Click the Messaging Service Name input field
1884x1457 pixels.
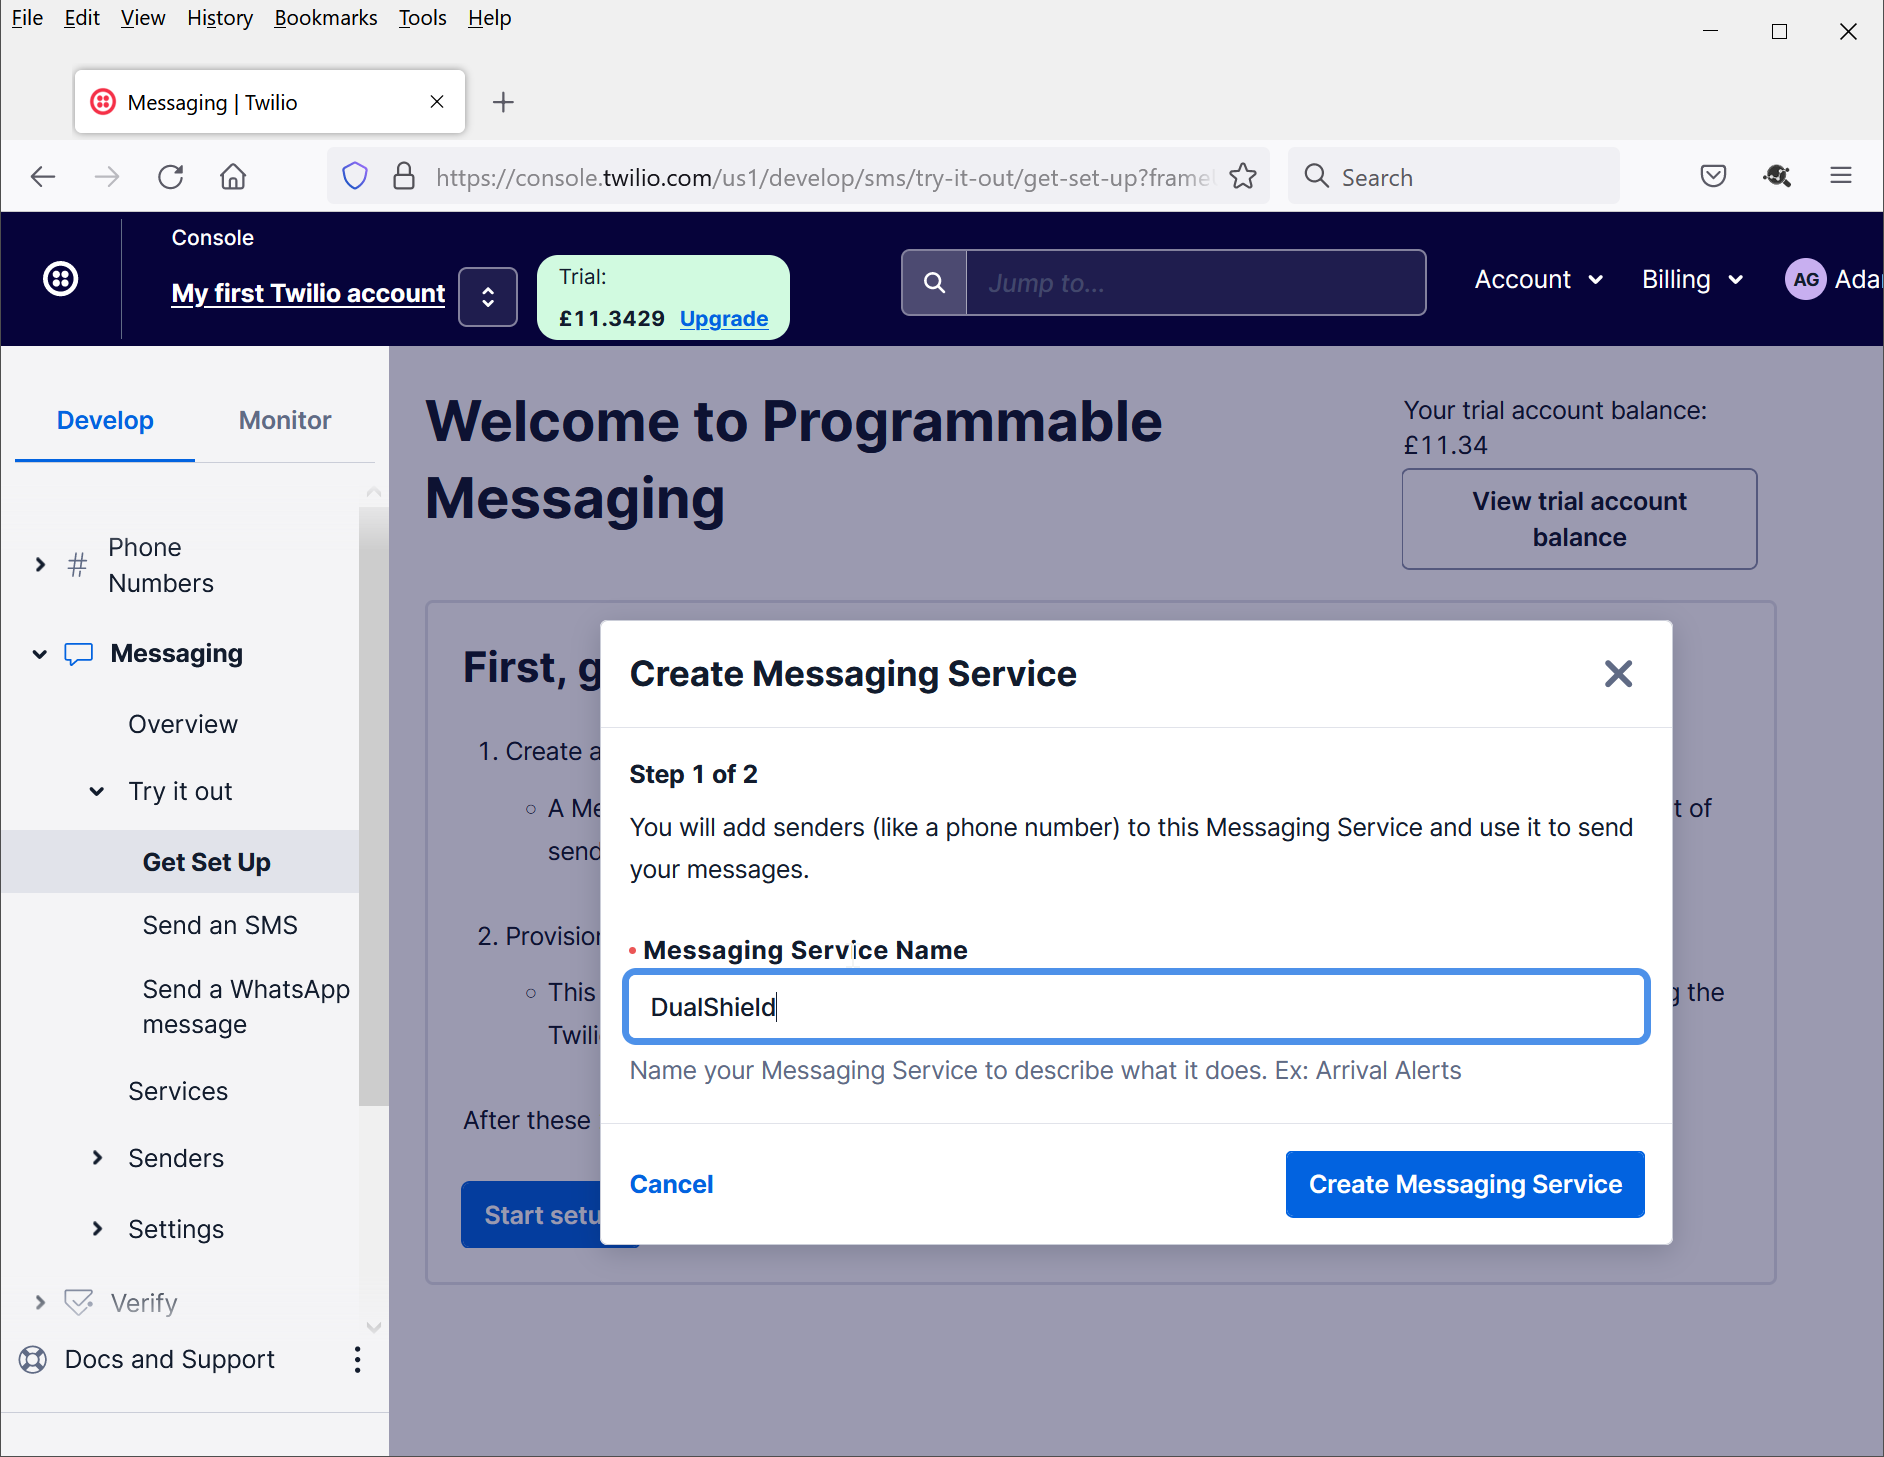1136,1007
